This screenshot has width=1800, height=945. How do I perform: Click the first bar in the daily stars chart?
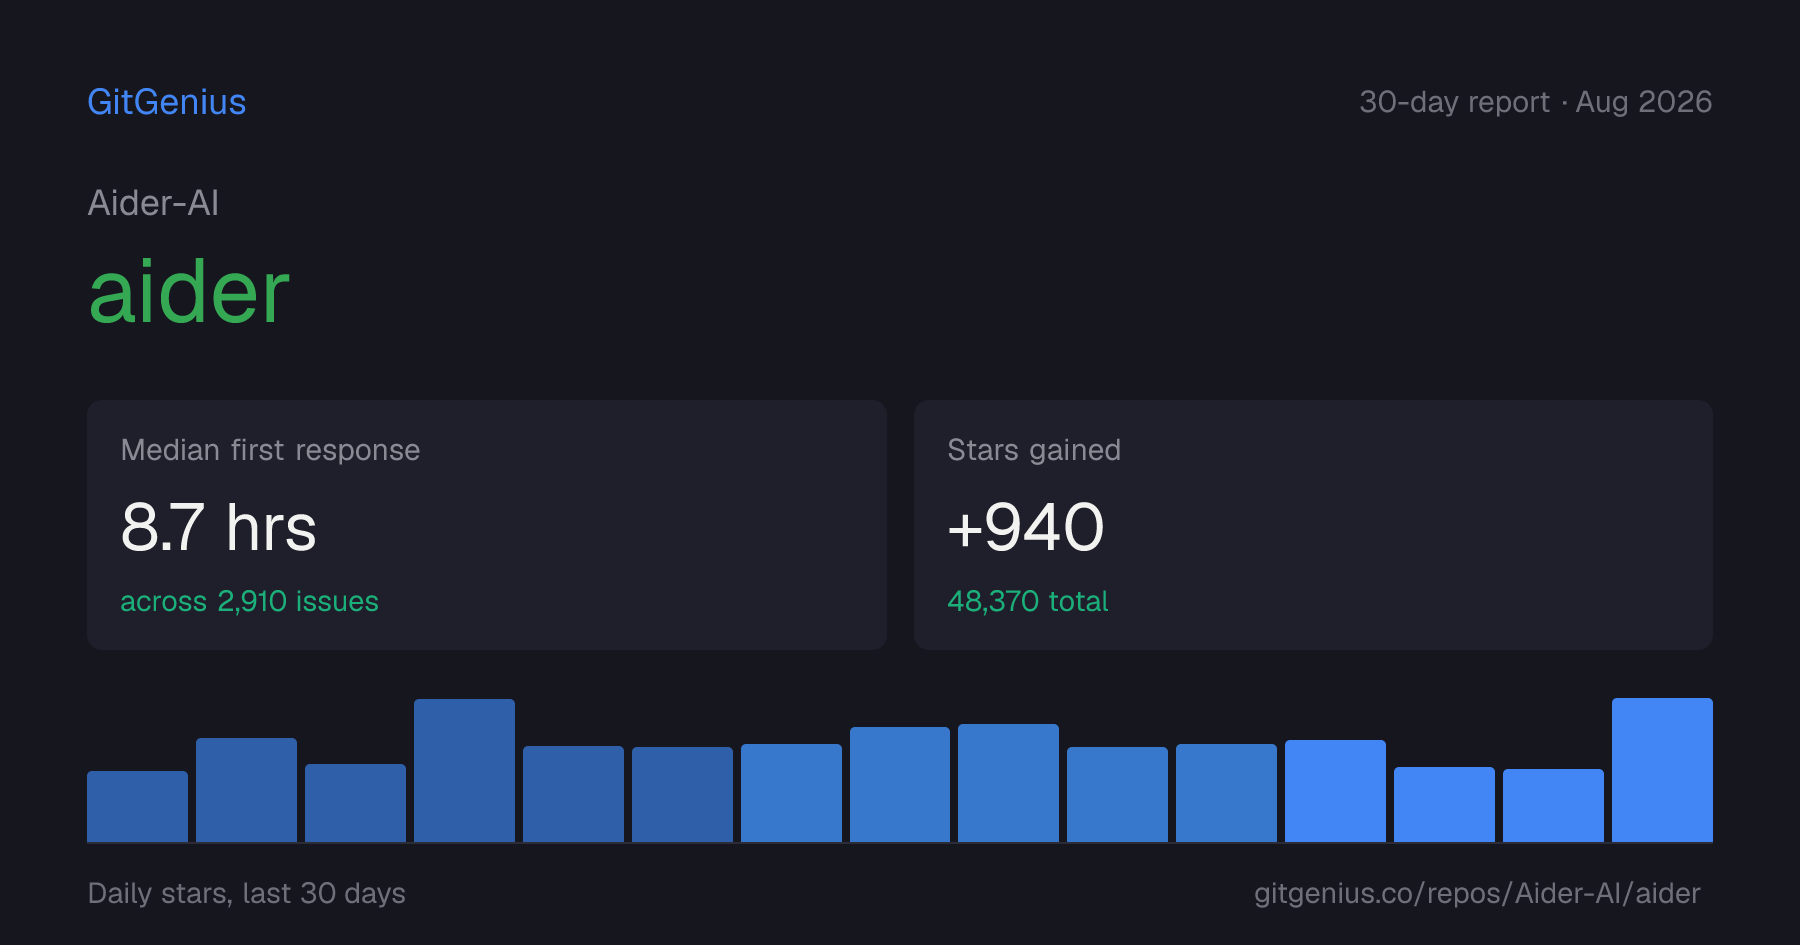[x=137, y=806]
